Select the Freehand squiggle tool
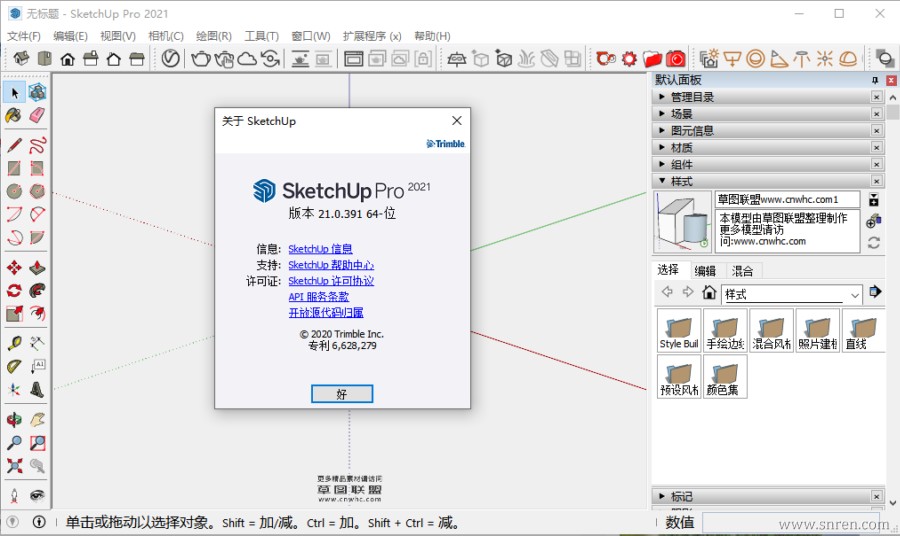The image size is (900, 536). [x=37, y=145]
